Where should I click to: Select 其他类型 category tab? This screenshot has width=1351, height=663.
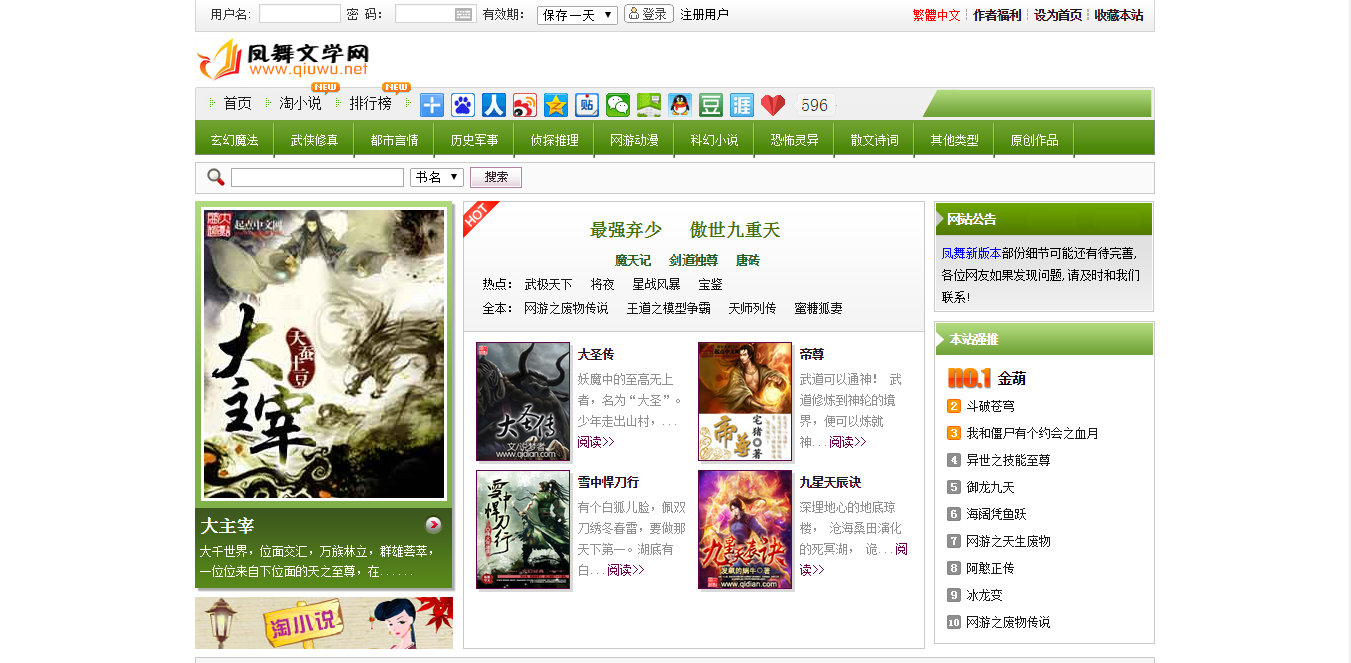click(x=954, y=140)
